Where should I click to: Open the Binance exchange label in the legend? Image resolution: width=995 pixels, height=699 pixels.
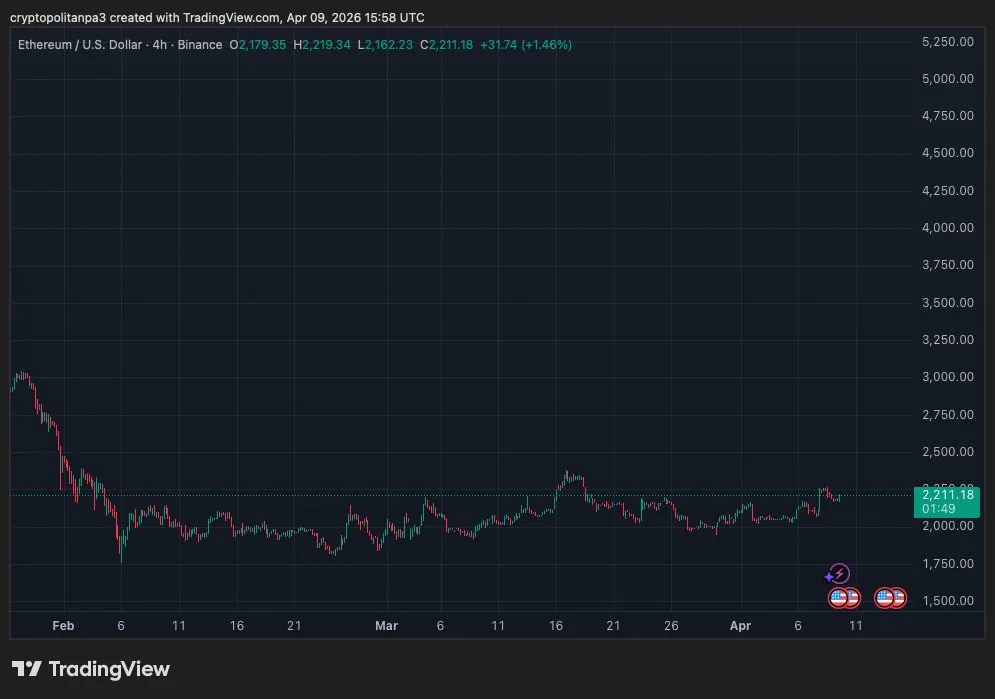point(200,44)
